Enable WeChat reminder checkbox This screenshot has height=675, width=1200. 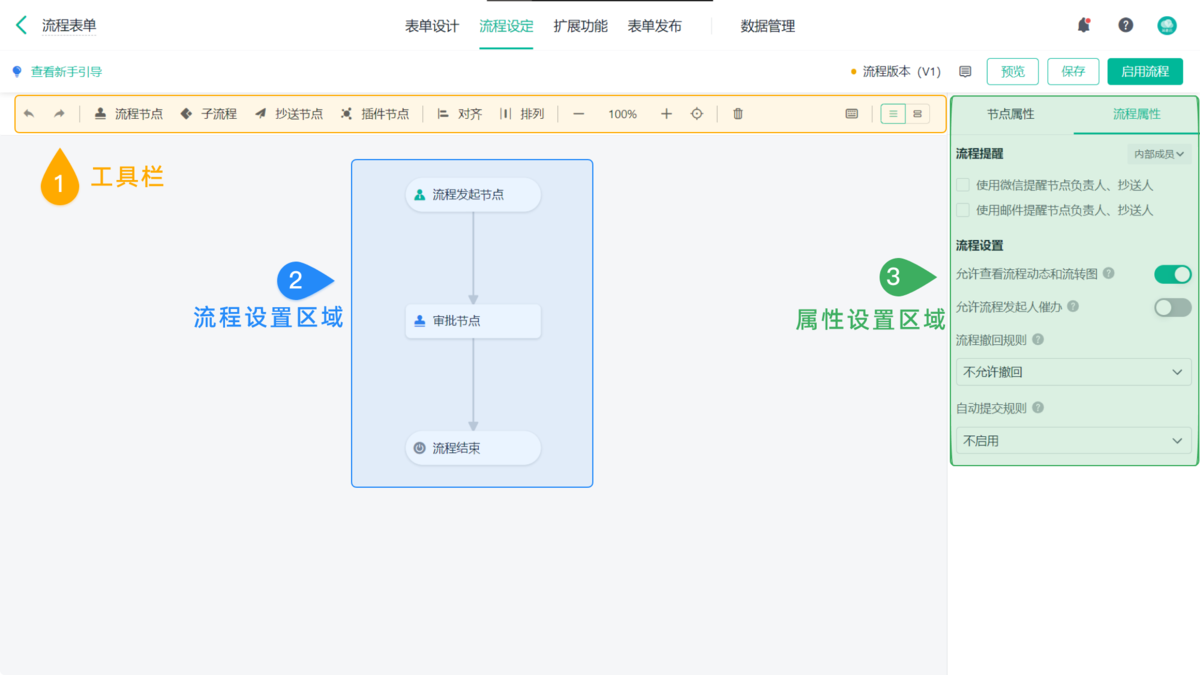[x=963, y=184]
